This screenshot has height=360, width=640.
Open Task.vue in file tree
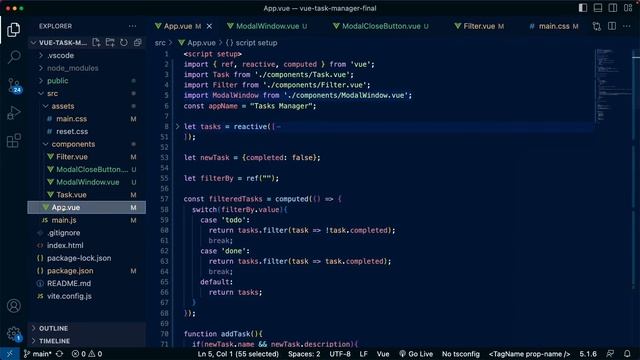71,195
